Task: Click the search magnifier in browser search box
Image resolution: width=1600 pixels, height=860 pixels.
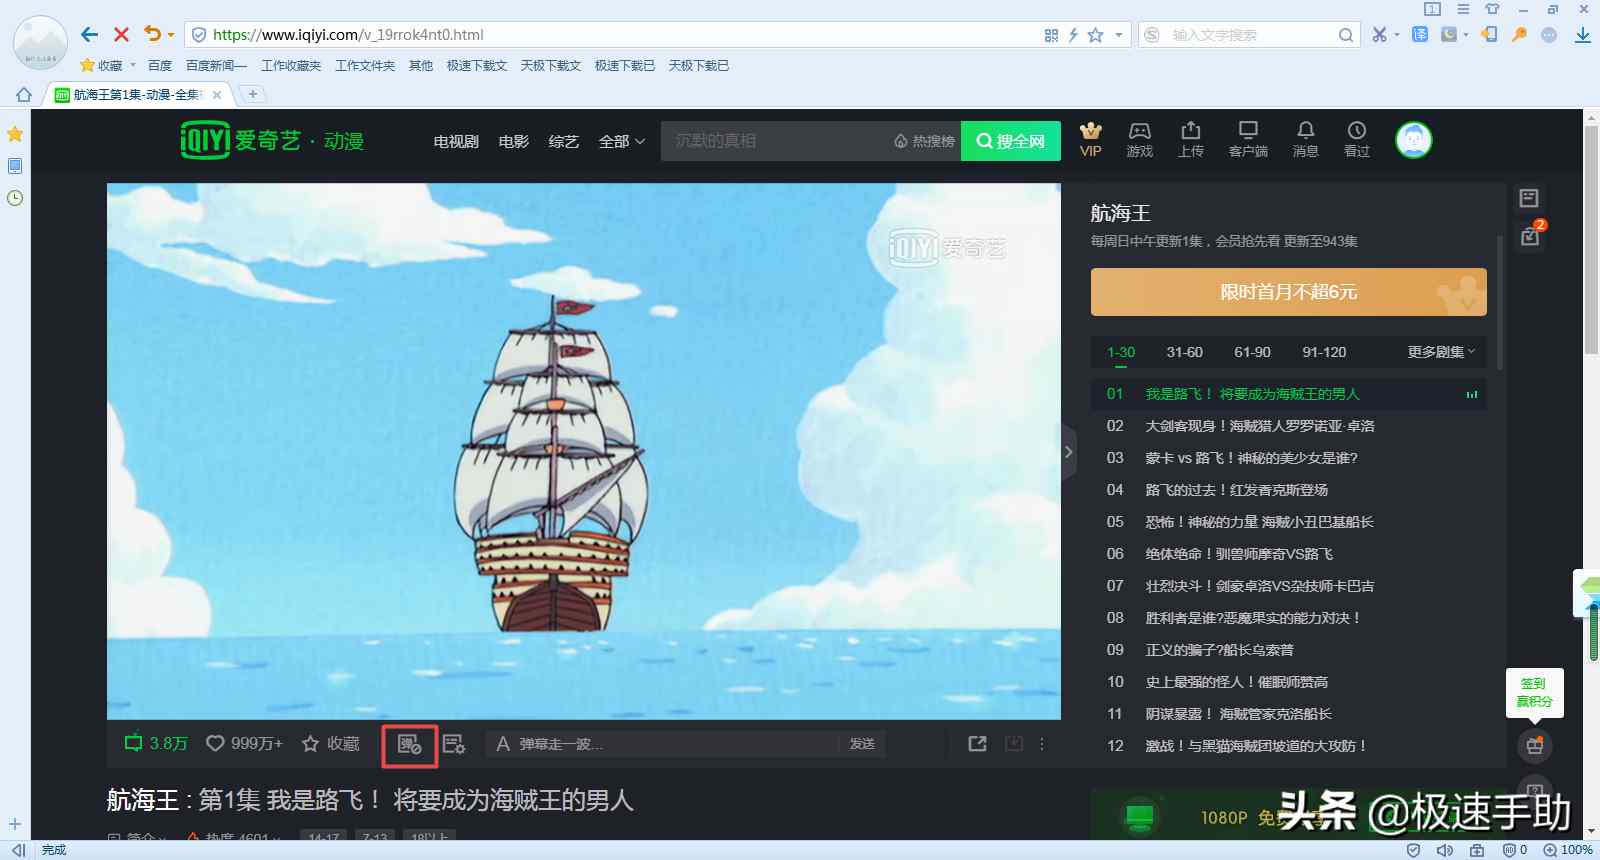Action: pos(1346,35)
